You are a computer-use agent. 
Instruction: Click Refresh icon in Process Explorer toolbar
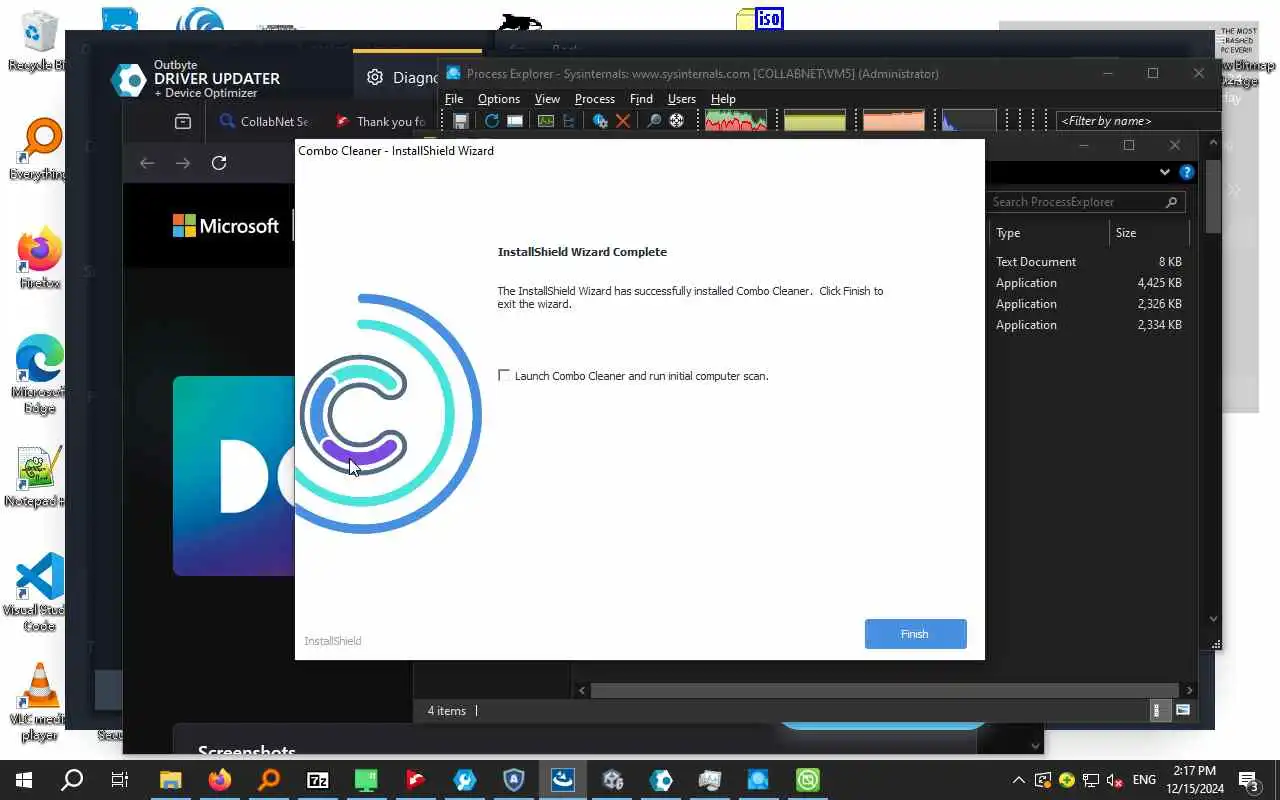pos(491,121)
